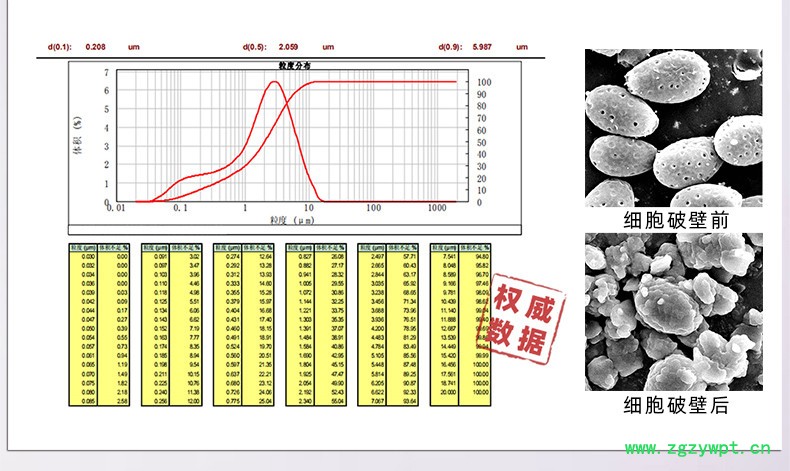Click the 粒度 (μm) x-axis label

285,219
